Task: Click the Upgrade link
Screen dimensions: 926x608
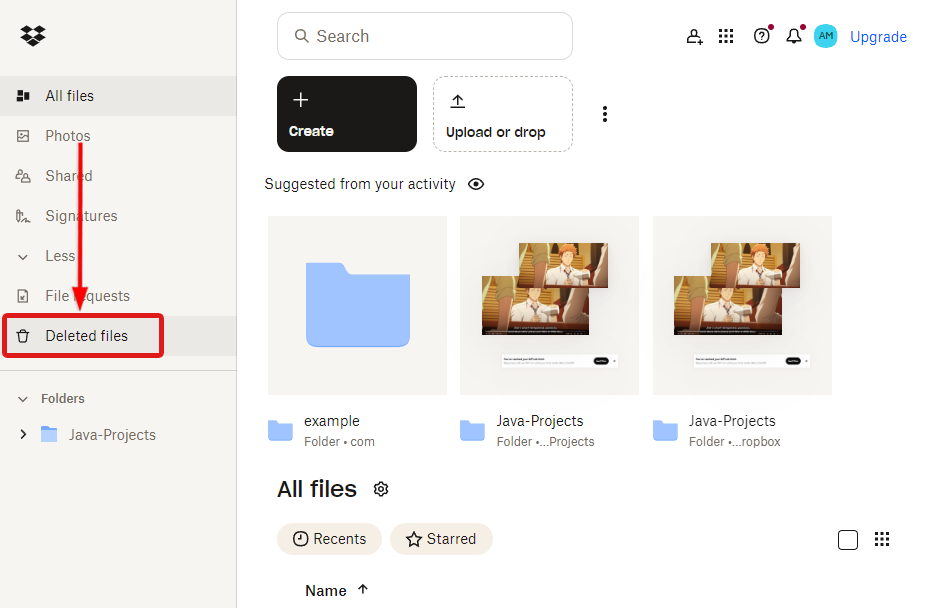Action: point(878,37)
